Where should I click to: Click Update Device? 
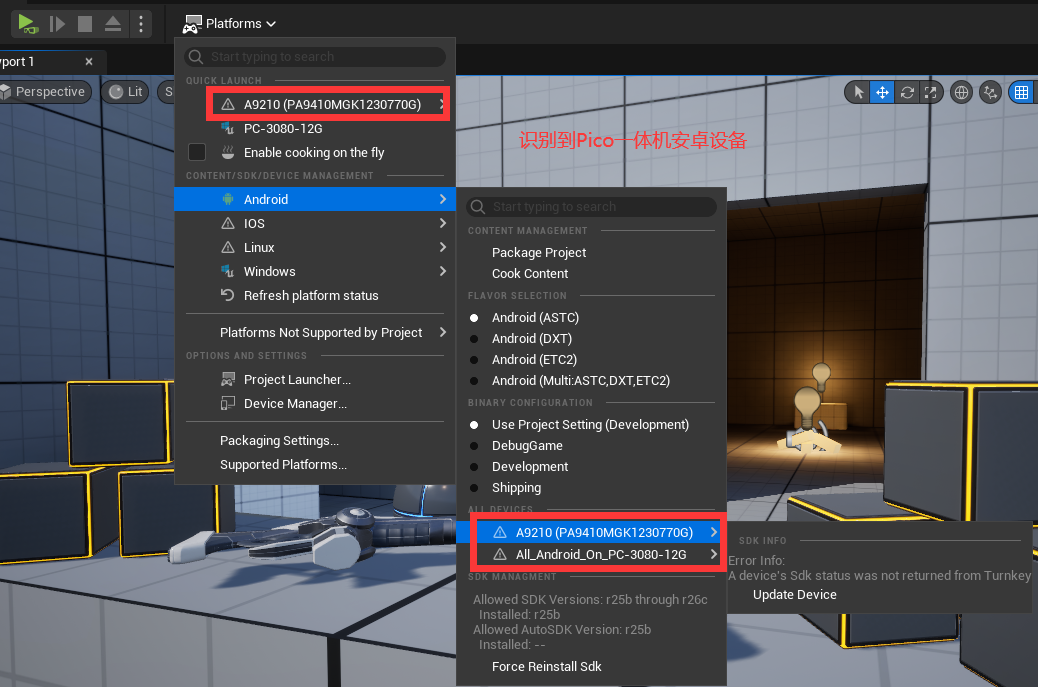pyautogui.click(x=794, y=594)
